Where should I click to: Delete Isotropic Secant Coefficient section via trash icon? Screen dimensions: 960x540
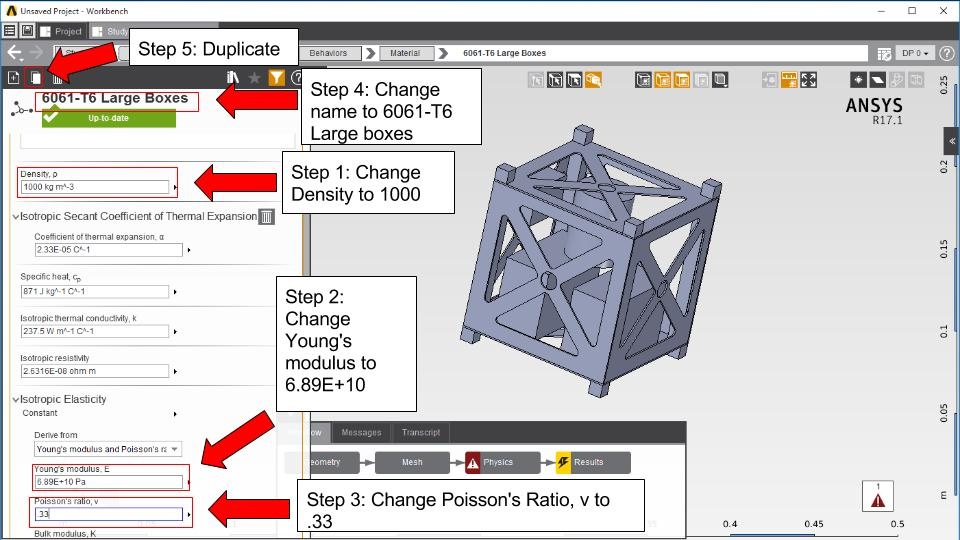pyautogui.click(x=266, y=217)
